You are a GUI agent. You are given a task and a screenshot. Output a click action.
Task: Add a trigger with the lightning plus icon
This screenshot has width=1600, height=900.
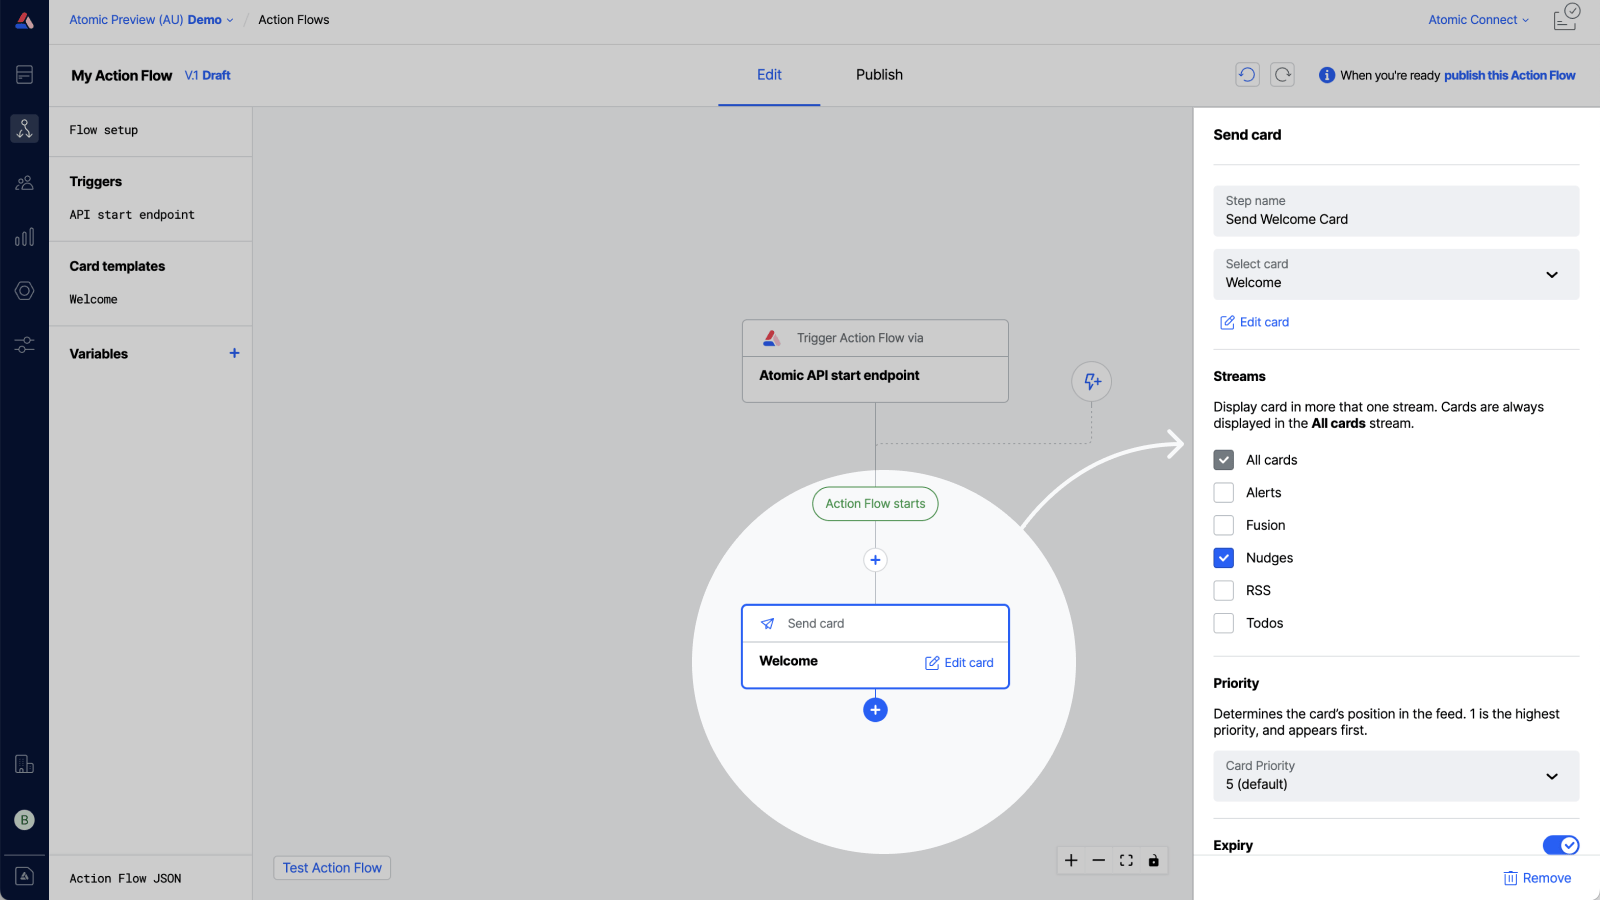click(x=1092, y=381)
